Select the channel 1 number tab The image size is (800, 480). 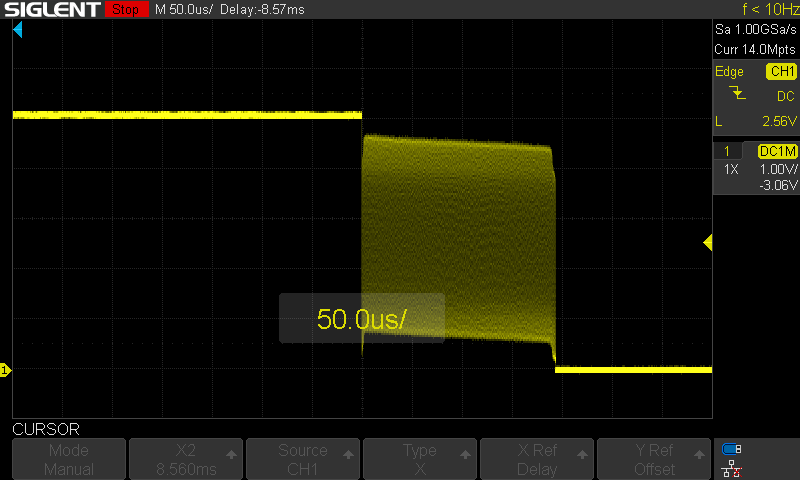(x=728, y=151)
